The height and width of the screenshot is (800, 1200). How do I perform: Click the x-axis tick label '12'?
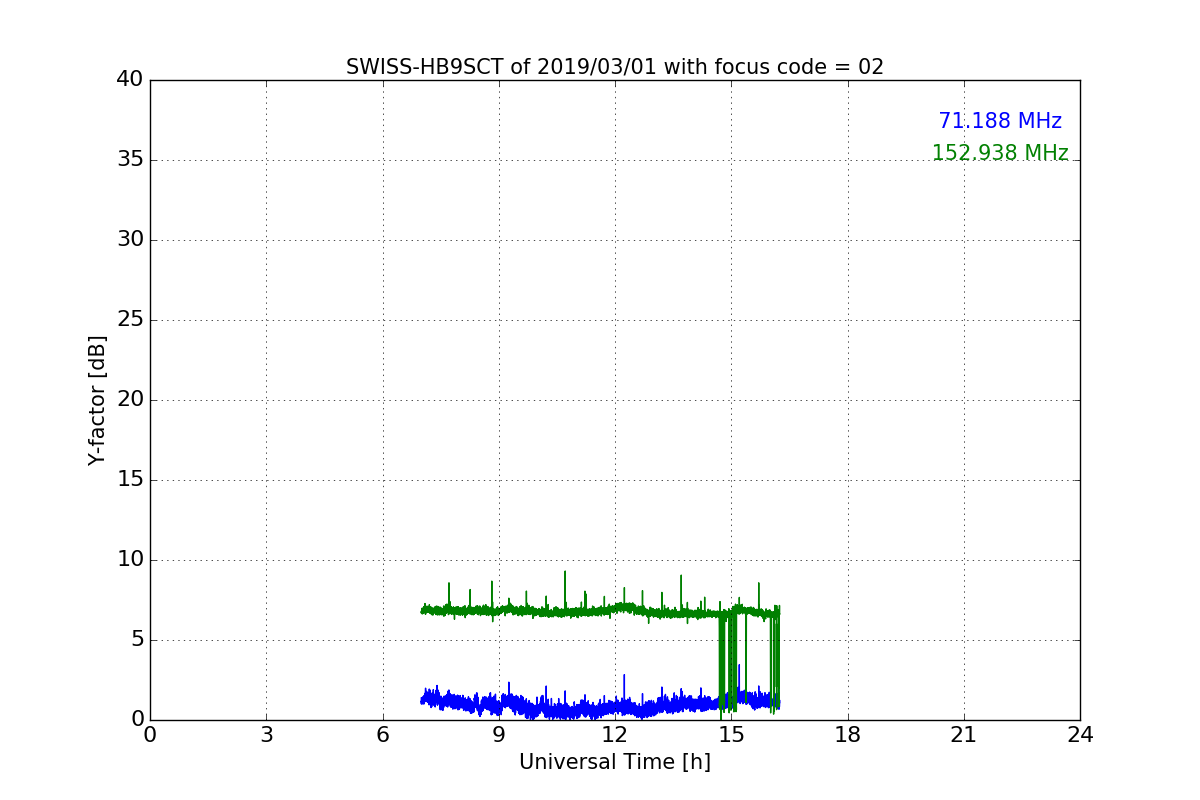tap(615, 735)
